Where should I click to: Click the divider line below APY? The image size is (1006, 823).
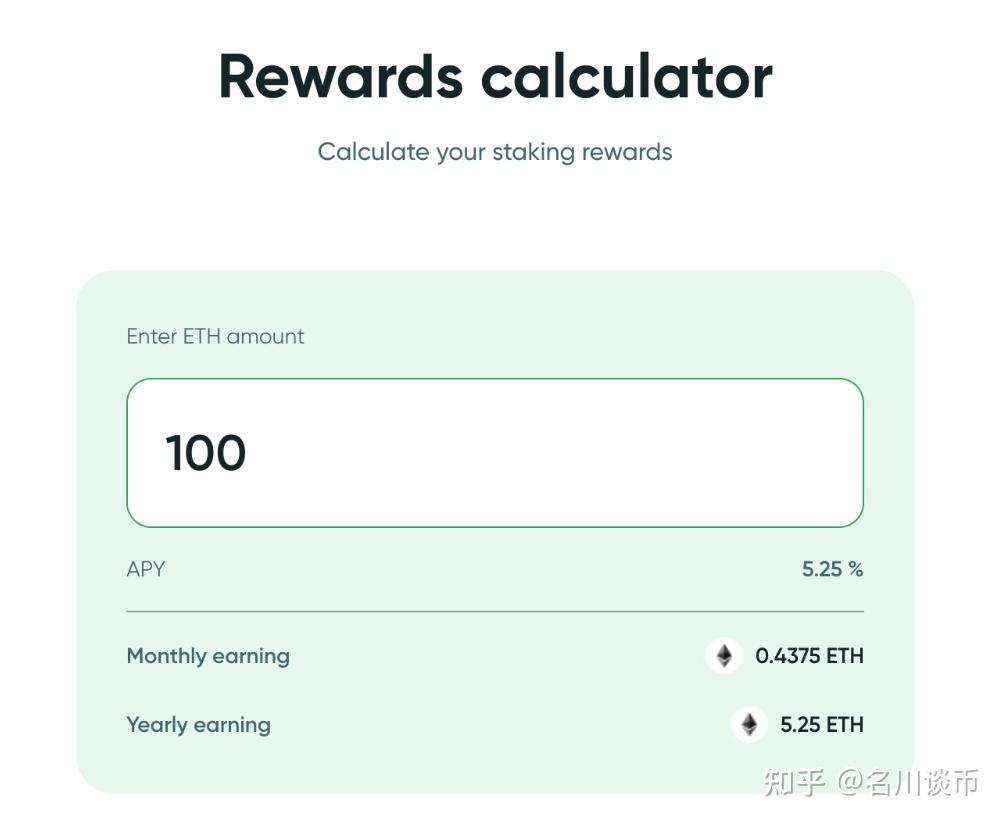point(495,611)
